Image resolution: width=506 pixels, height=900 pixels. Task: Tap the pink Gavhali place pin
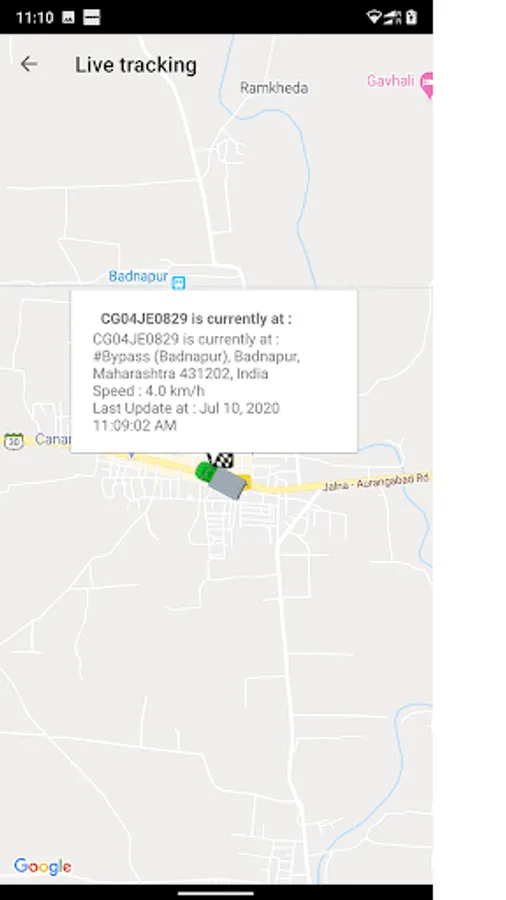point(427,85)
